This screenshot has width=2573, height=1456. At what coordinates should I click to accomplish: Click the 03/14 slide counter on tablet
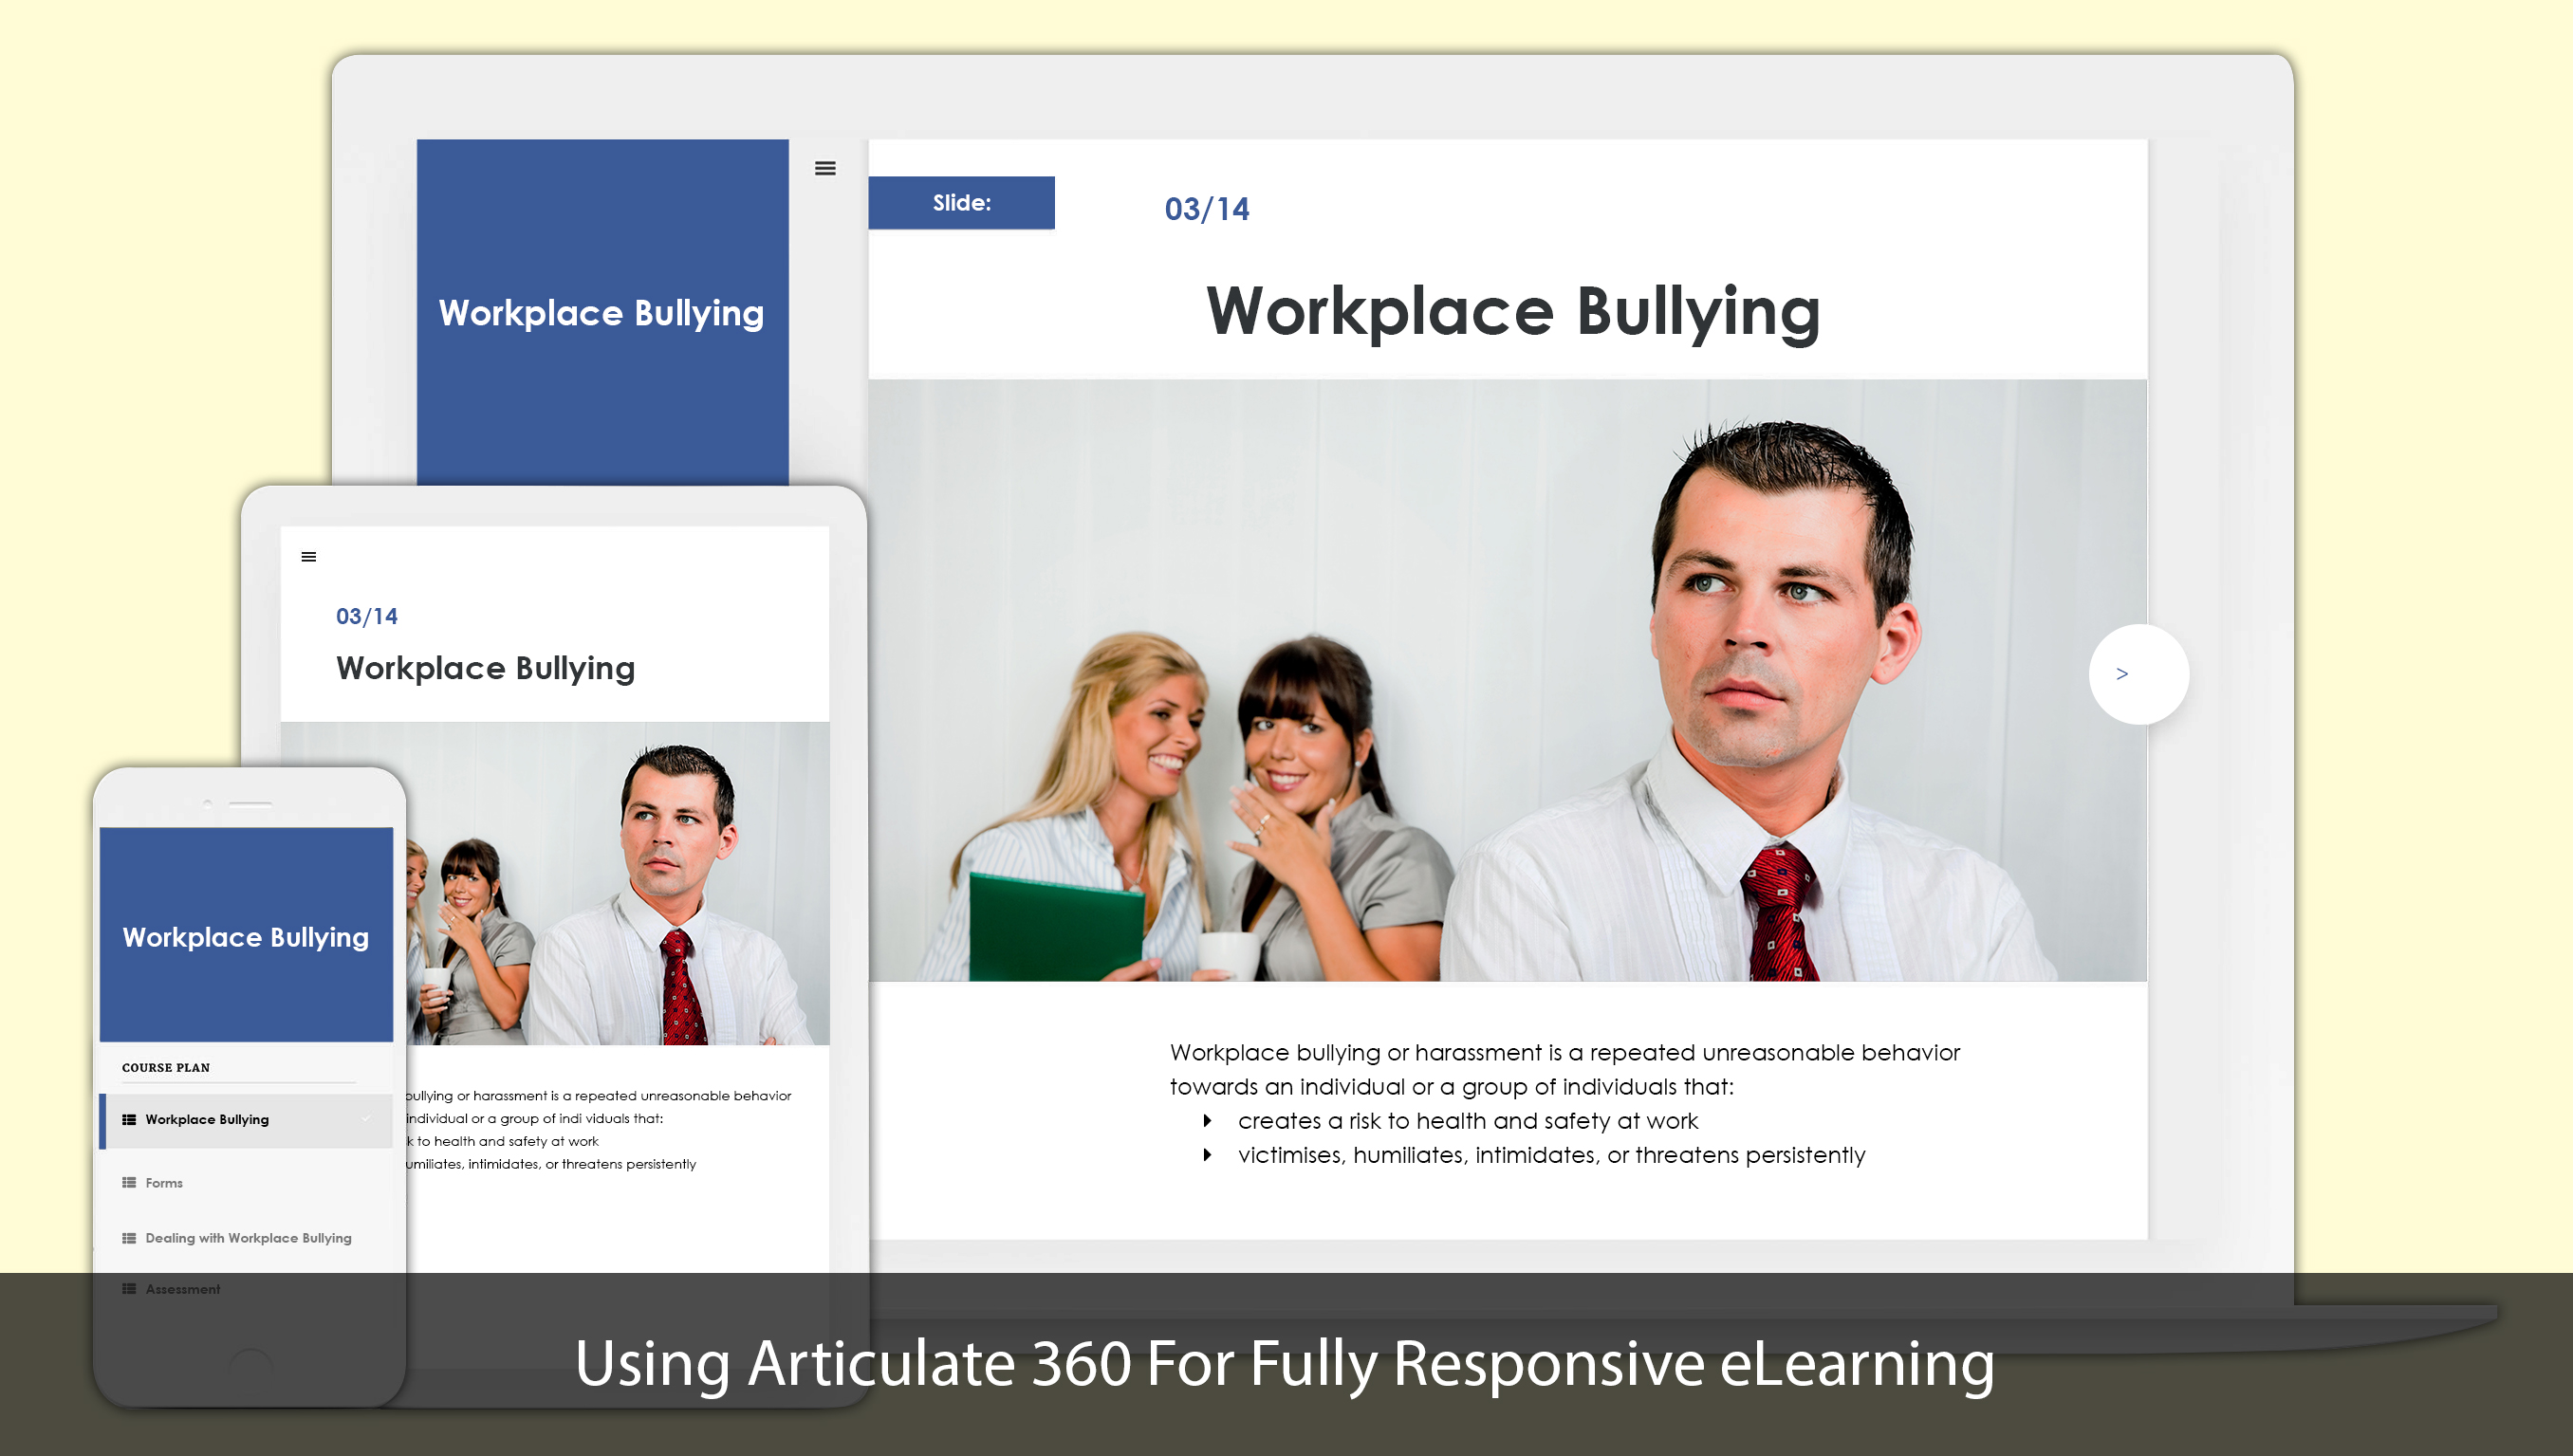coord(367,616)
